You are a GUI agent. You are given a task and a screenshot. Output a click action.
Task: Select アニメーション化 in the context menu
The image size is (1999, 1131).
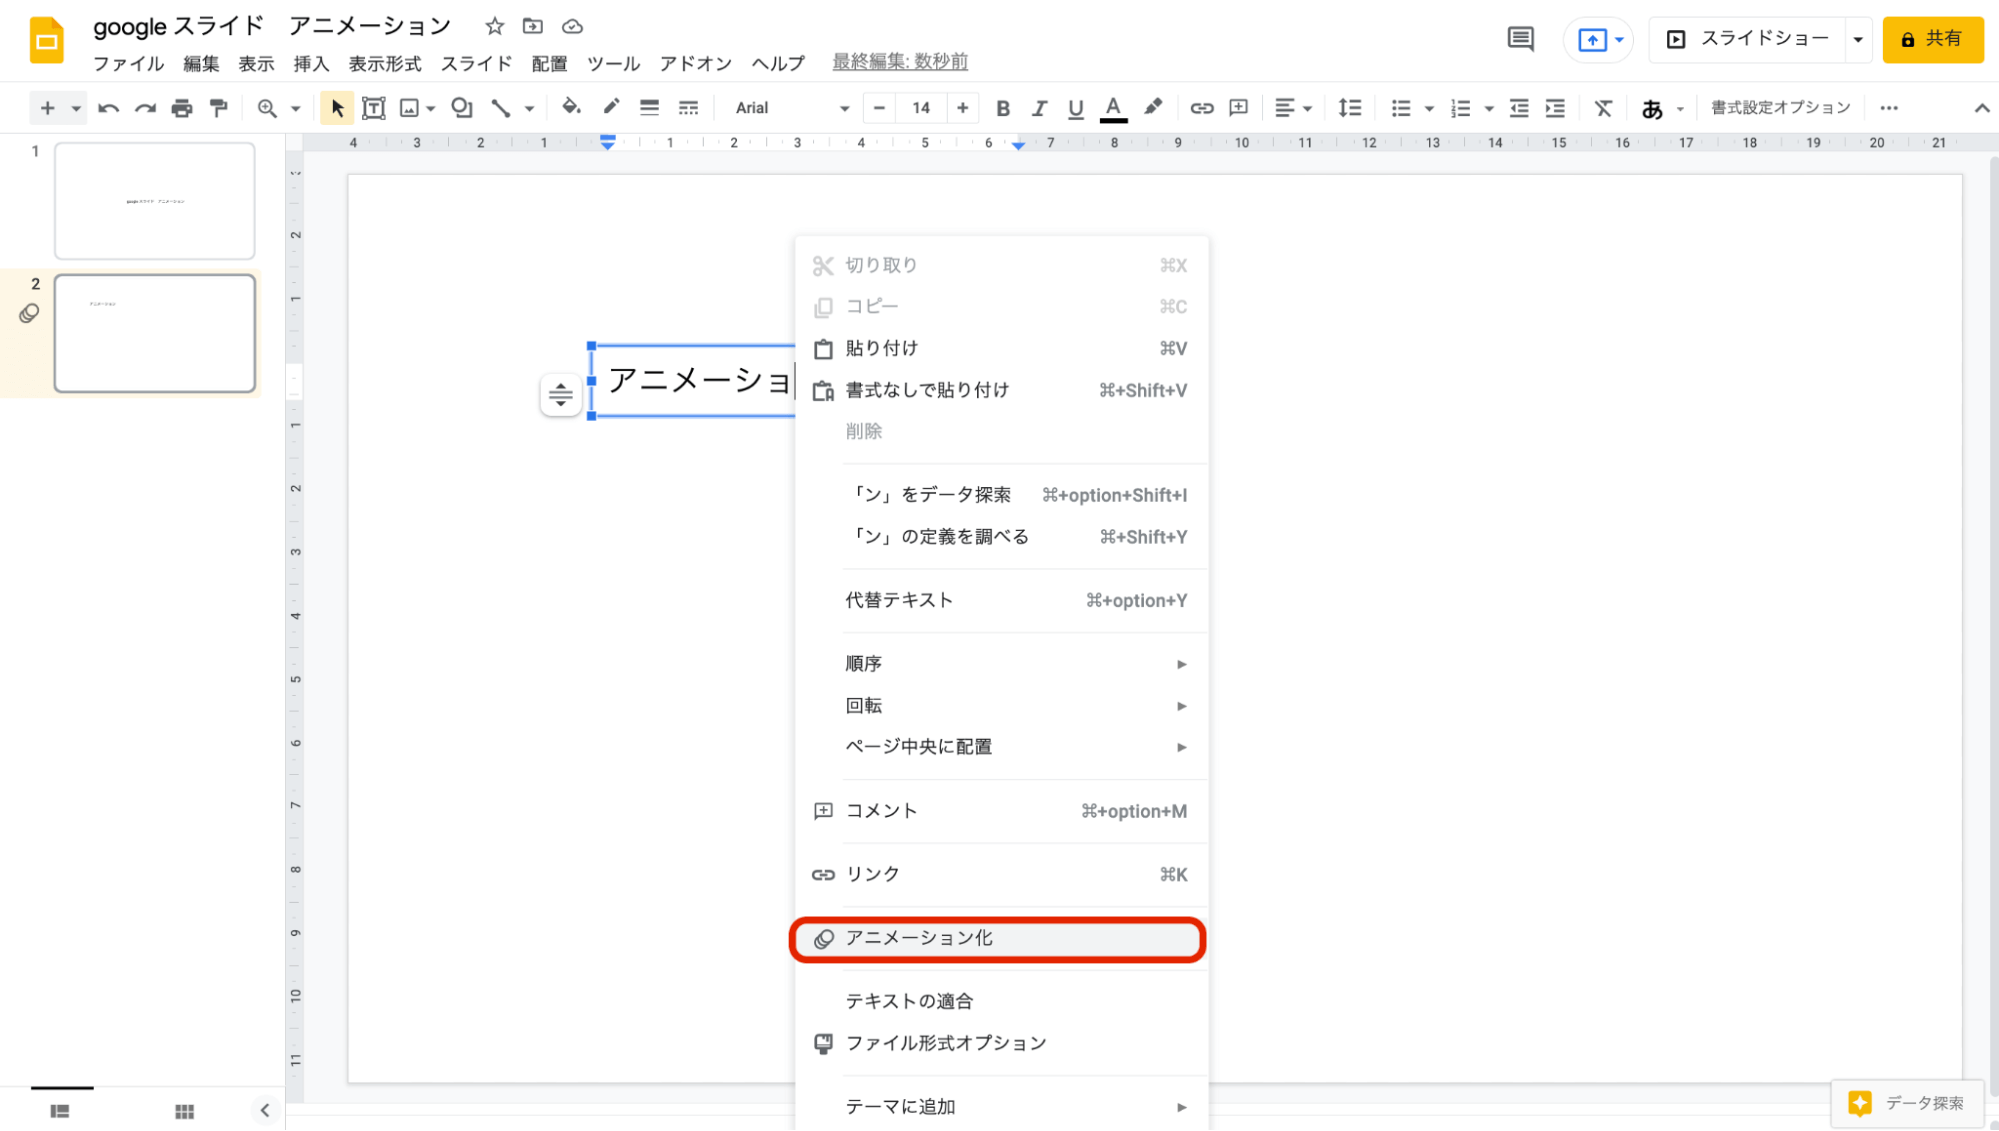coord(999,938)
